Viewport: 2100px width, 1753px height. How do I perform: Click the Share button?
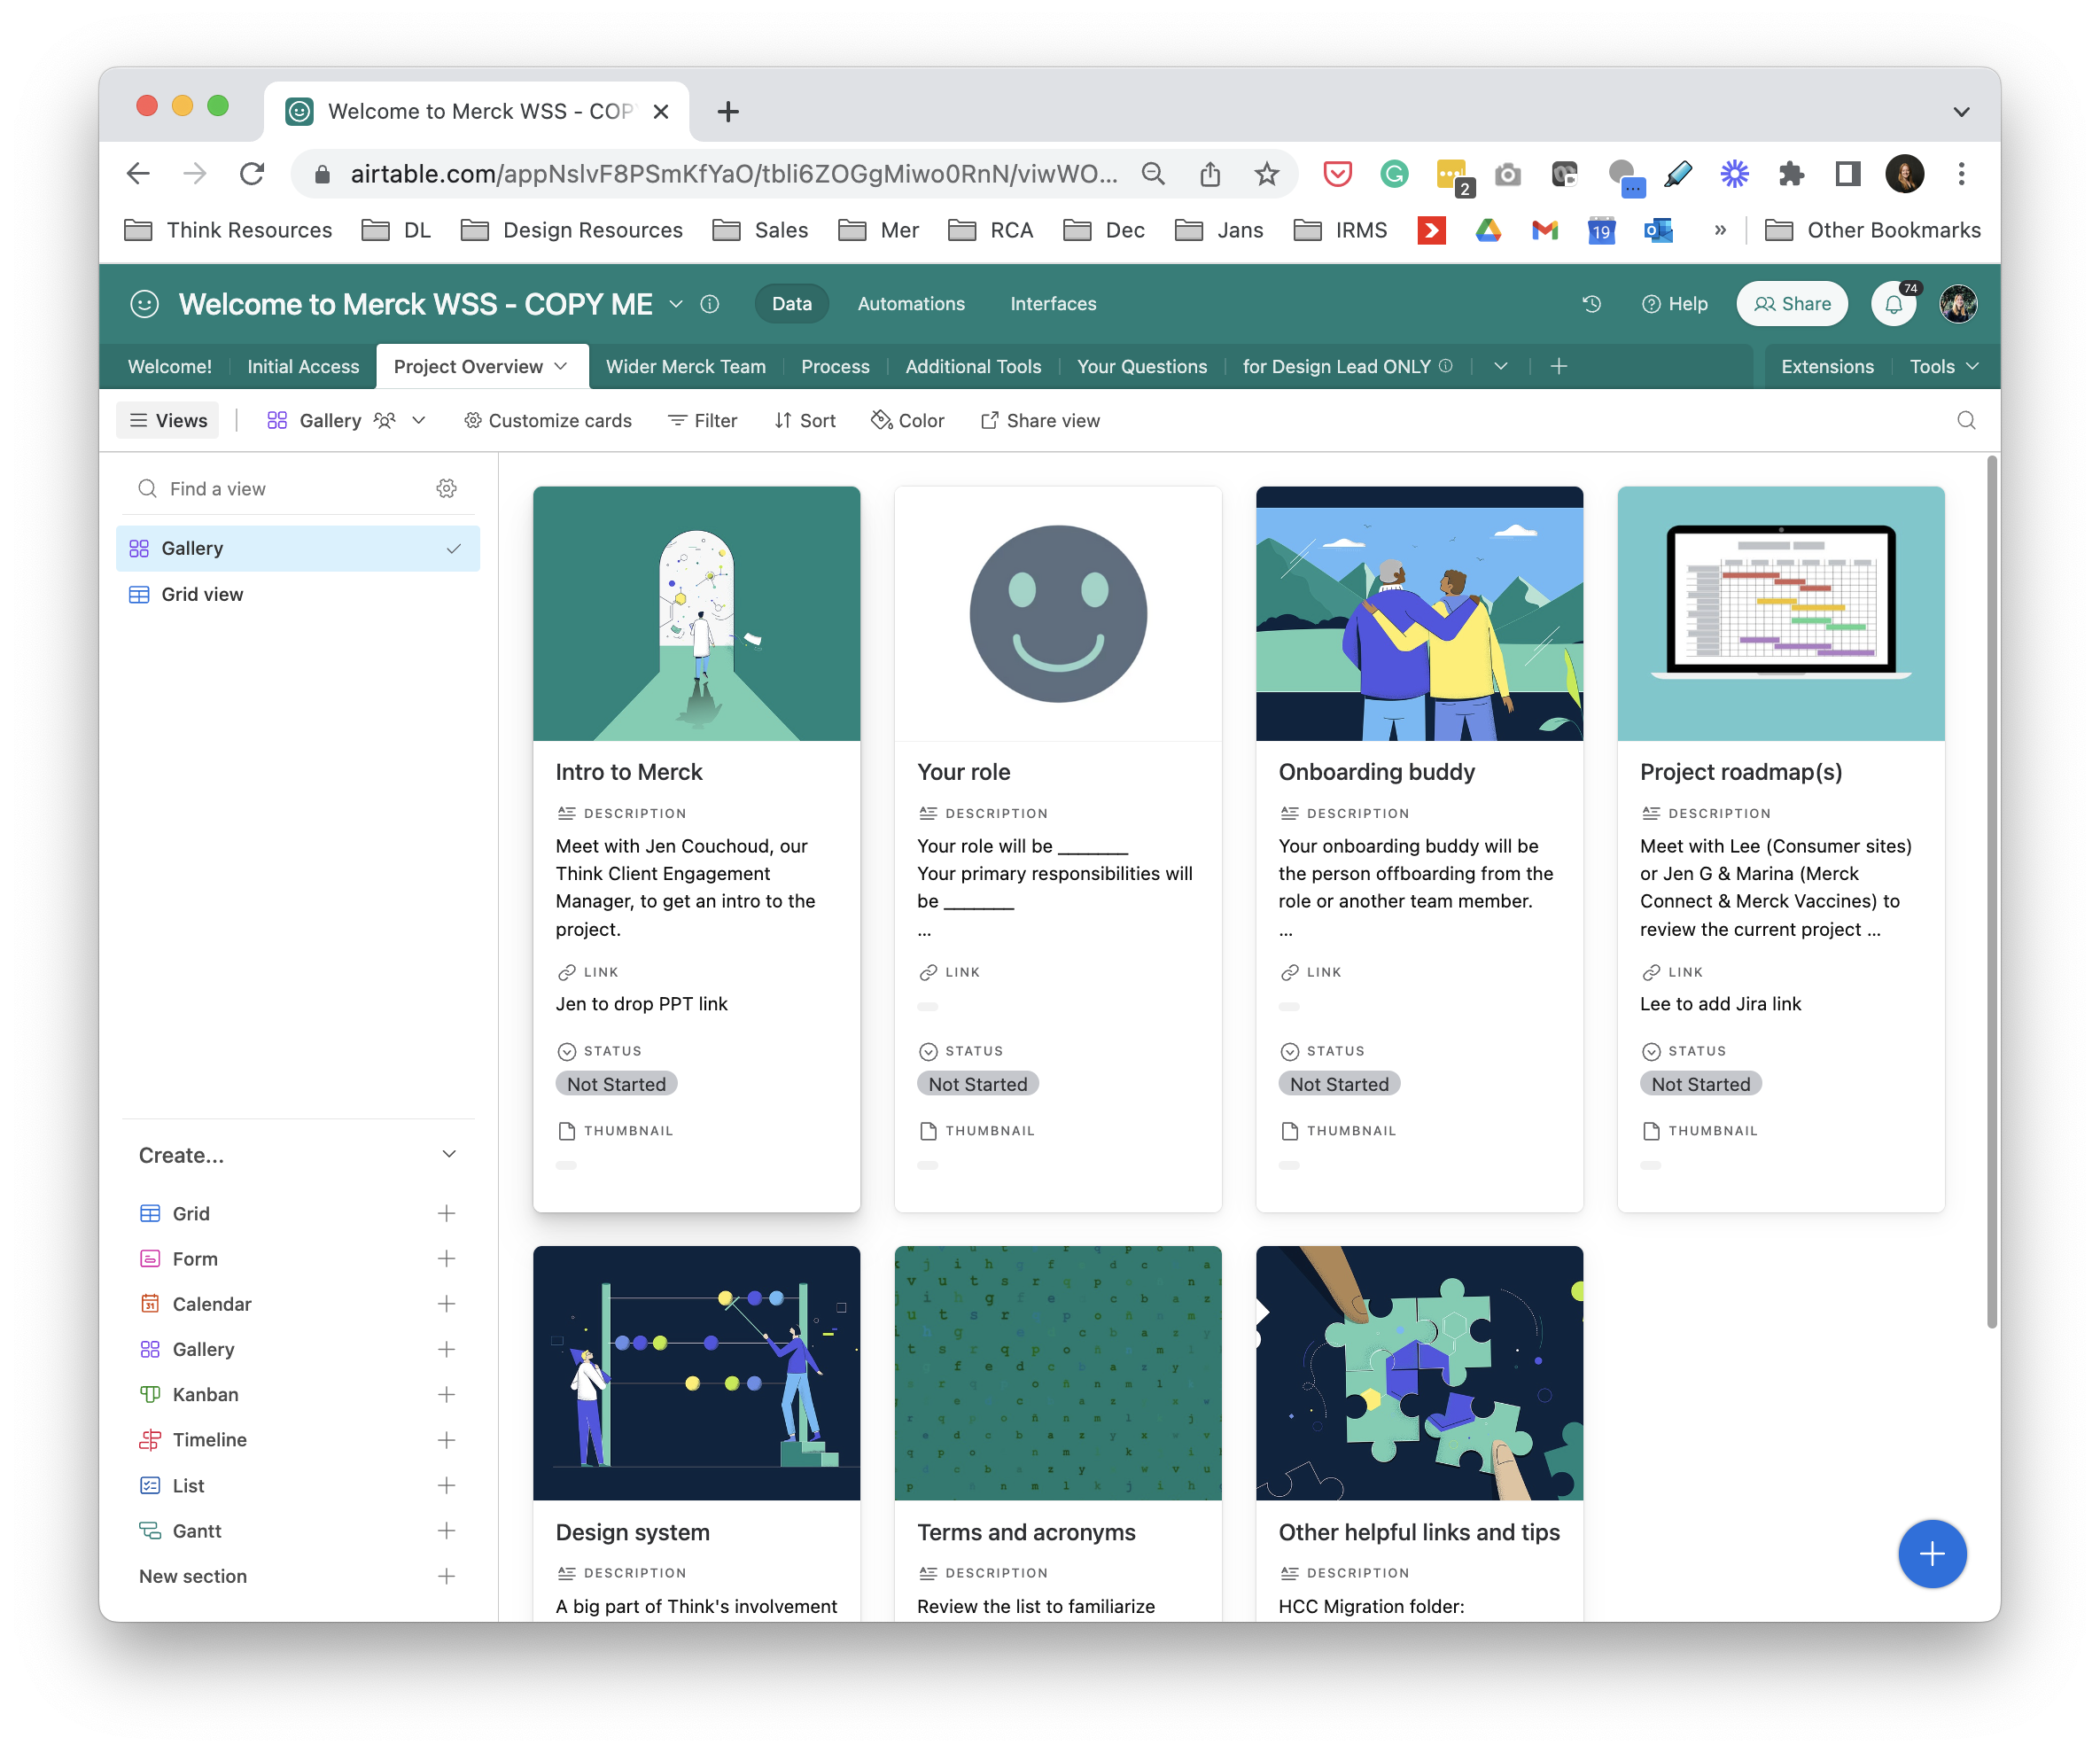pos(1791,304)
